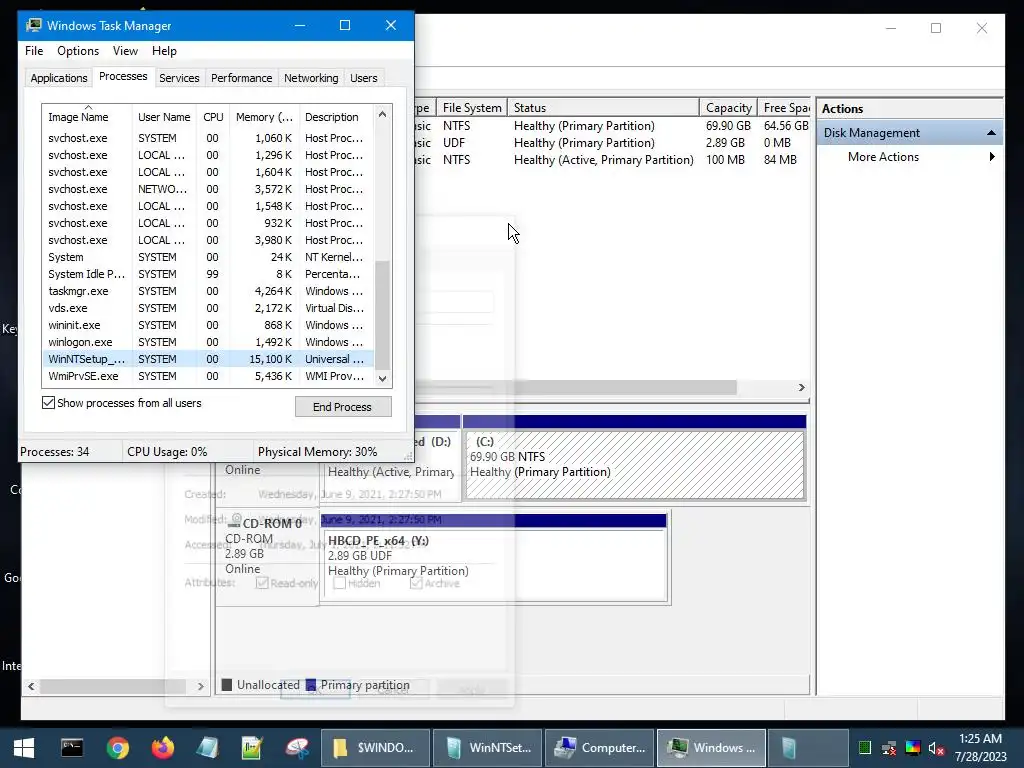Click the green CPU meter tray icon
The width and height of the screenshot is (1024, 768).
point(865,748)
